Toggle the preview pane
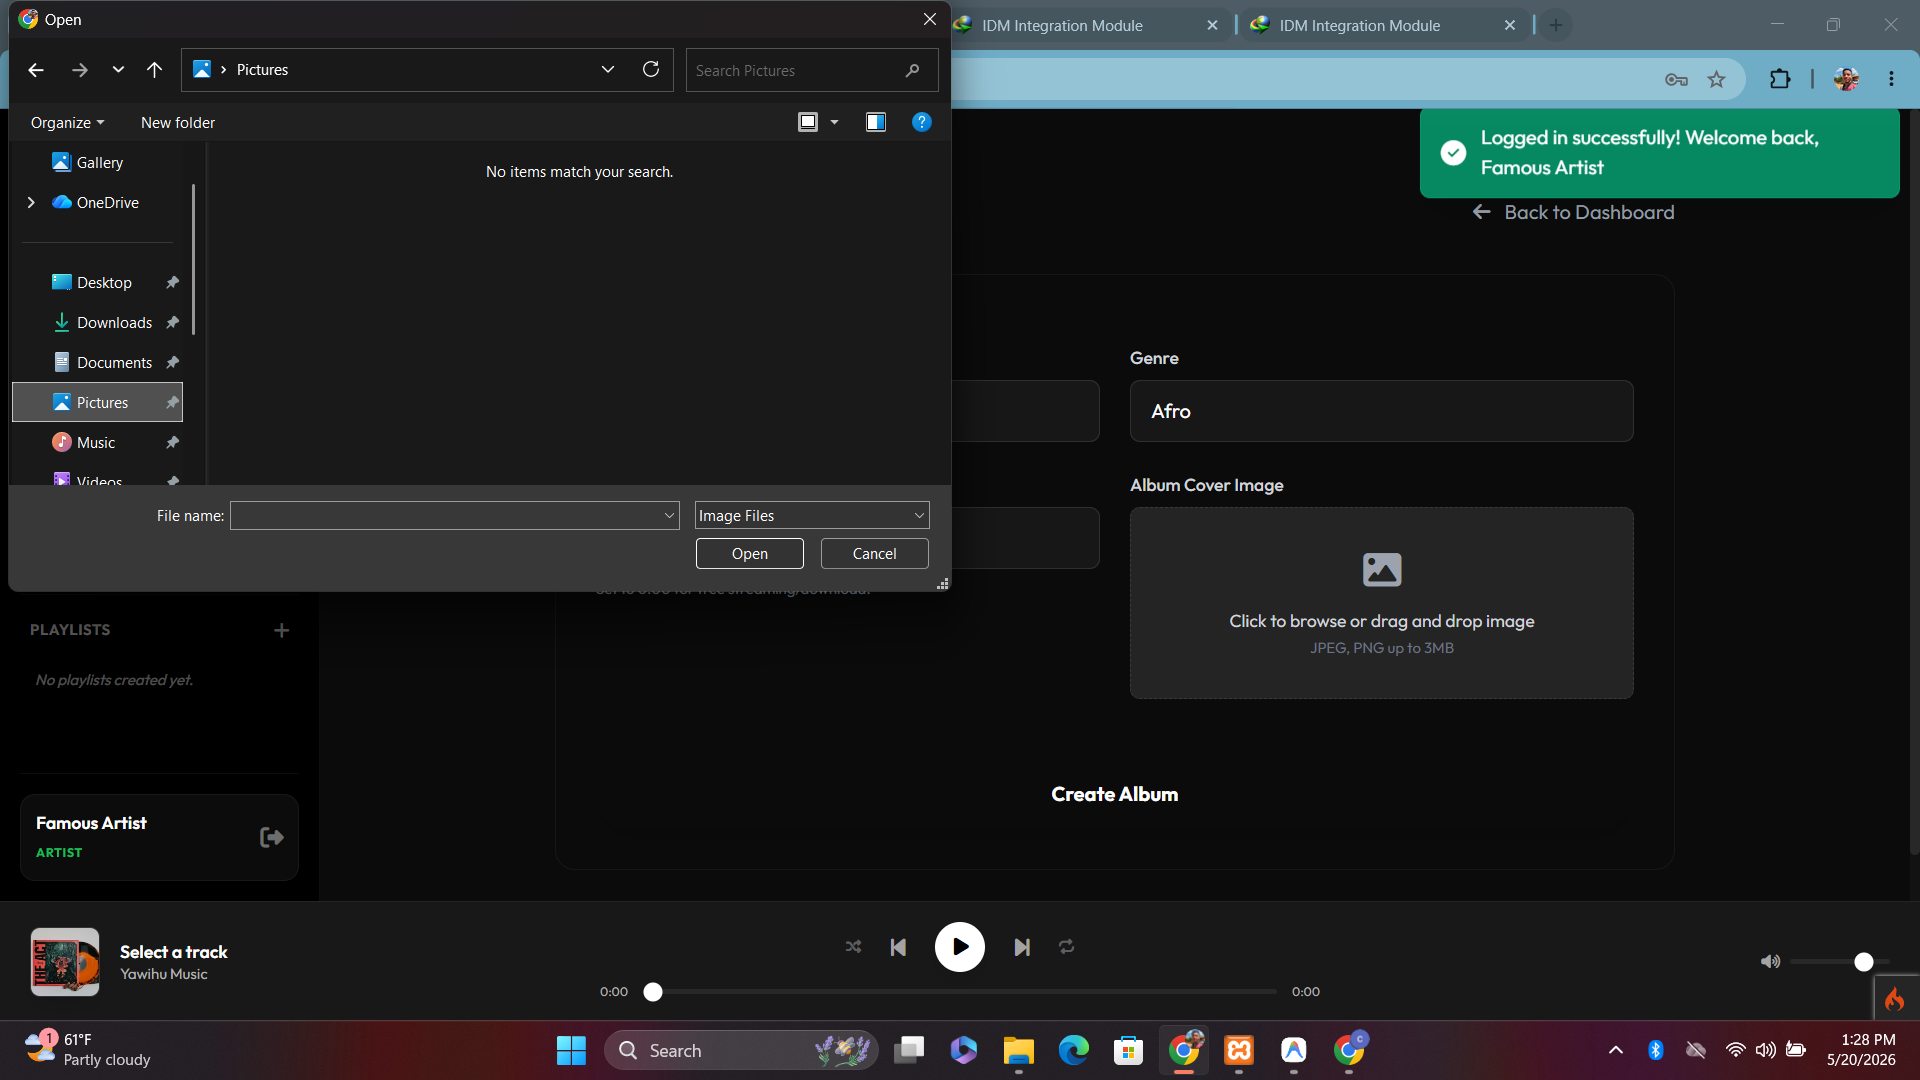 (876, 122)
